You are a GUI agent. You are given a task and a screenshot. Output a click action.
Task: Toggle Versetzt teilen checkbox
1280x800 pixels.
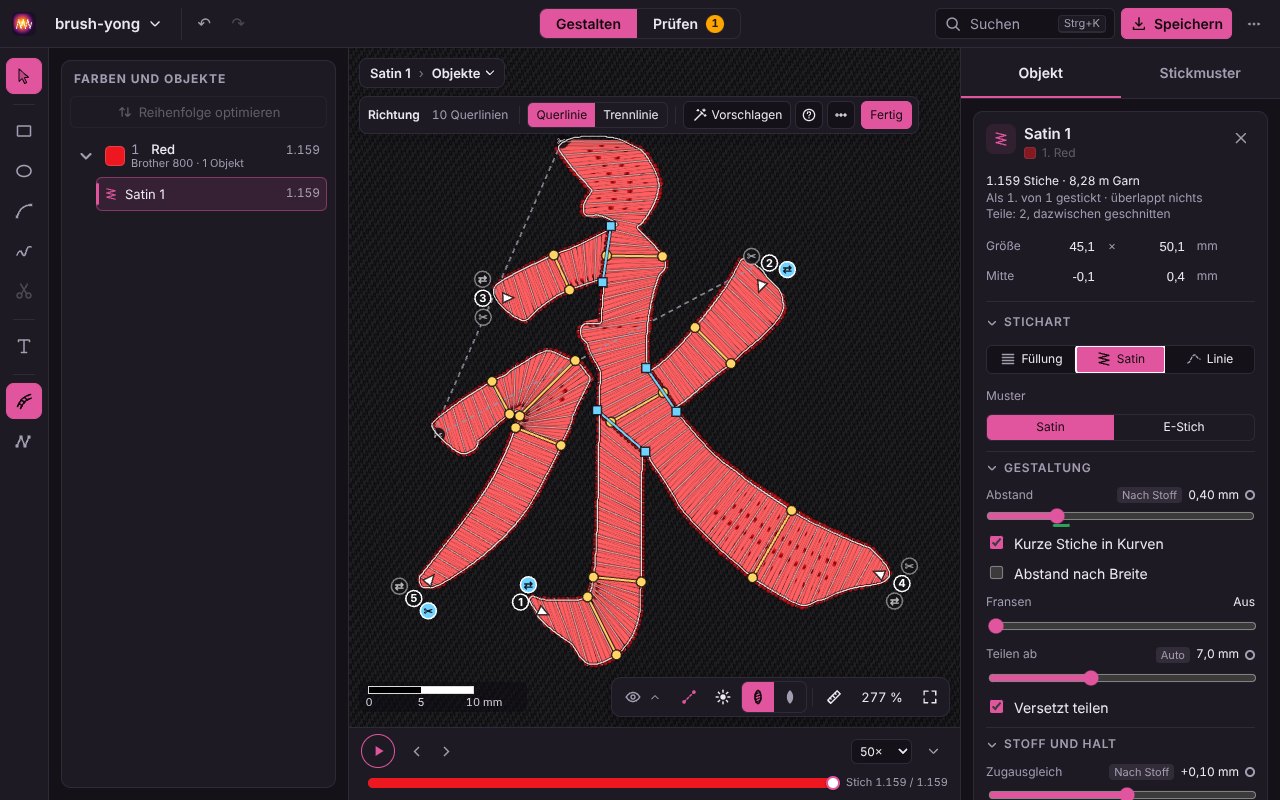(996, 707)
